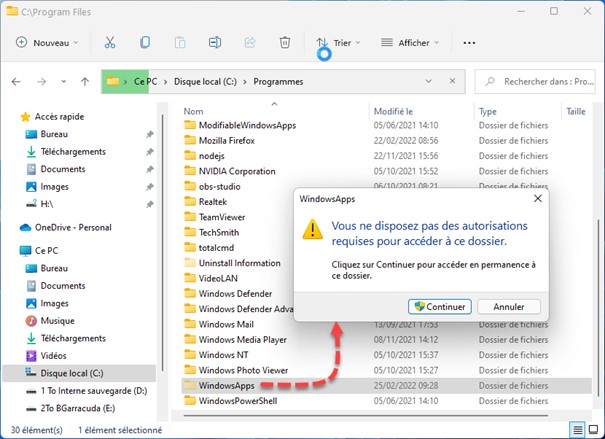Switch to details view in status bar

577,429
